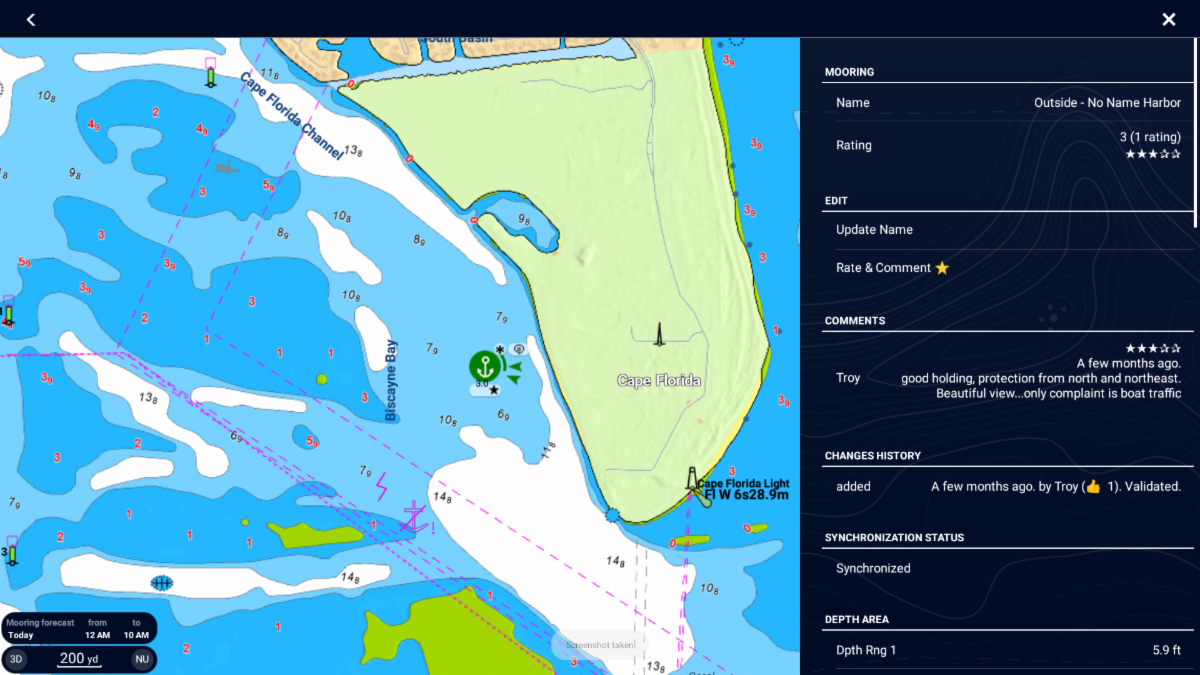Click the green arrow icons beside anchor marker
1200x675 pixels.
[514, 373]
